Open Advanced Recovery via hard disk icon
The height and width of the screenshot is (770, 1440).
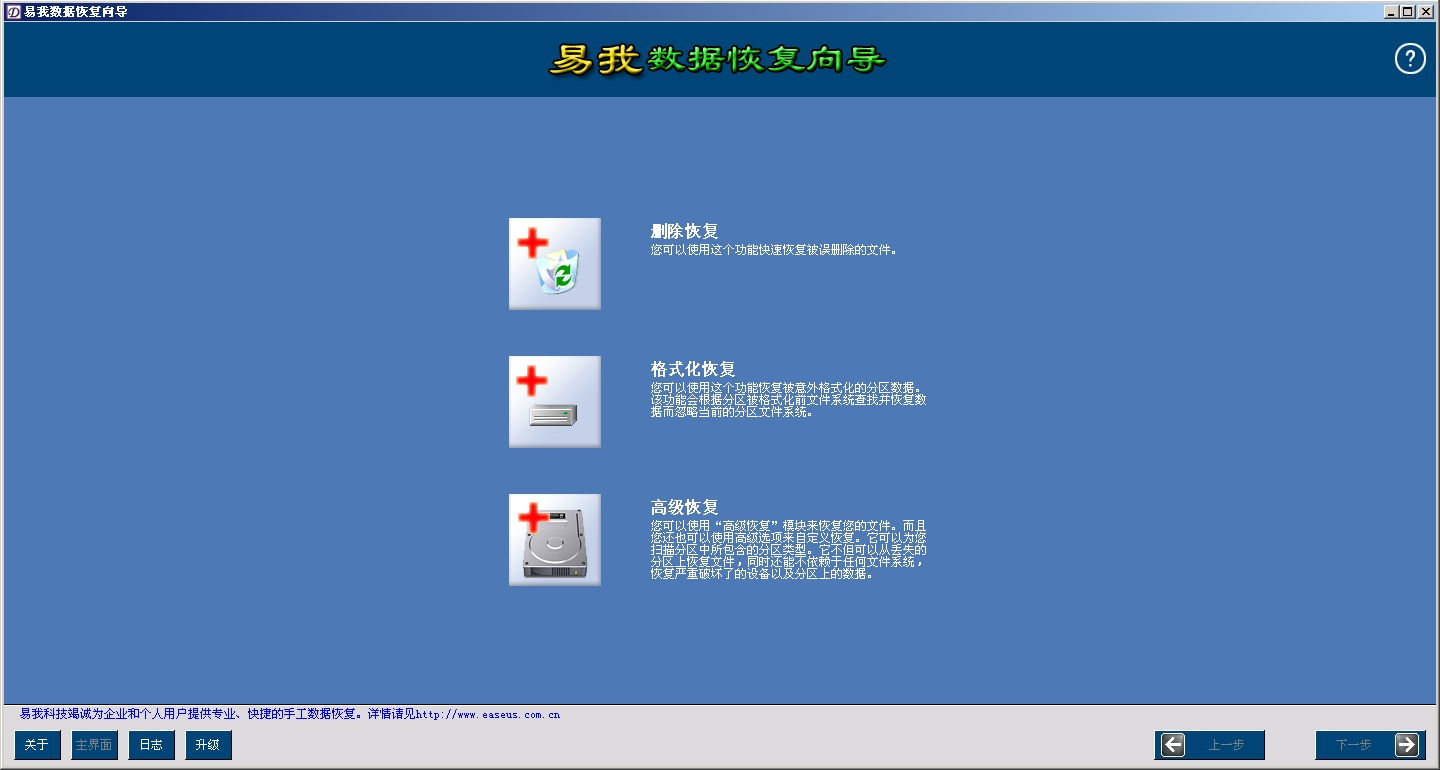(554, 540)
